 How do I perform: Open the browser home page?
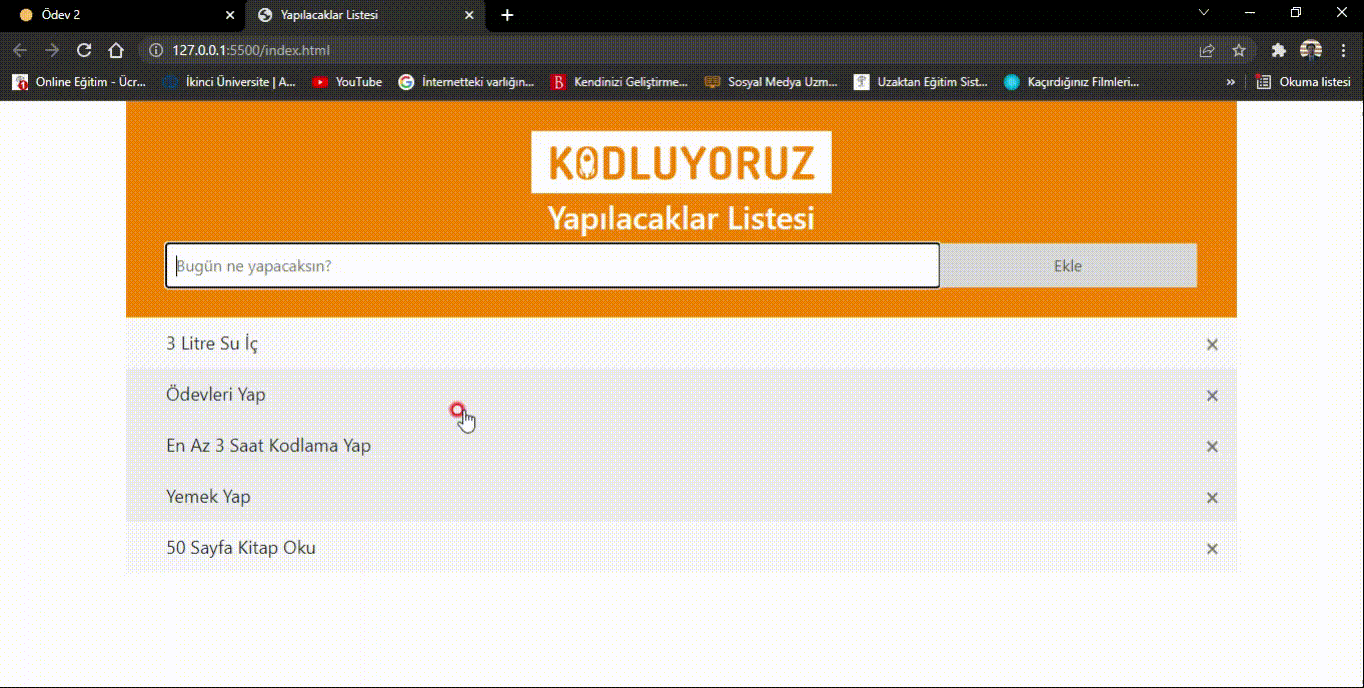click(x=116, y=50)
